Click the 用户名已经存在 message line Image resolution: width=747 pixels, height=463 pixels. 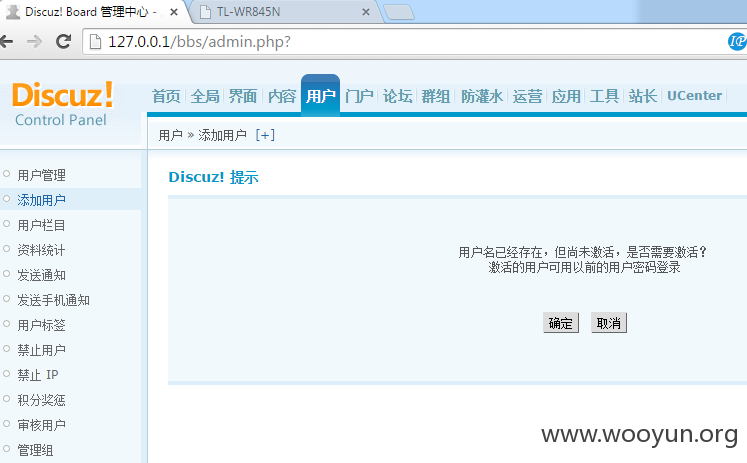click(583, 252)
